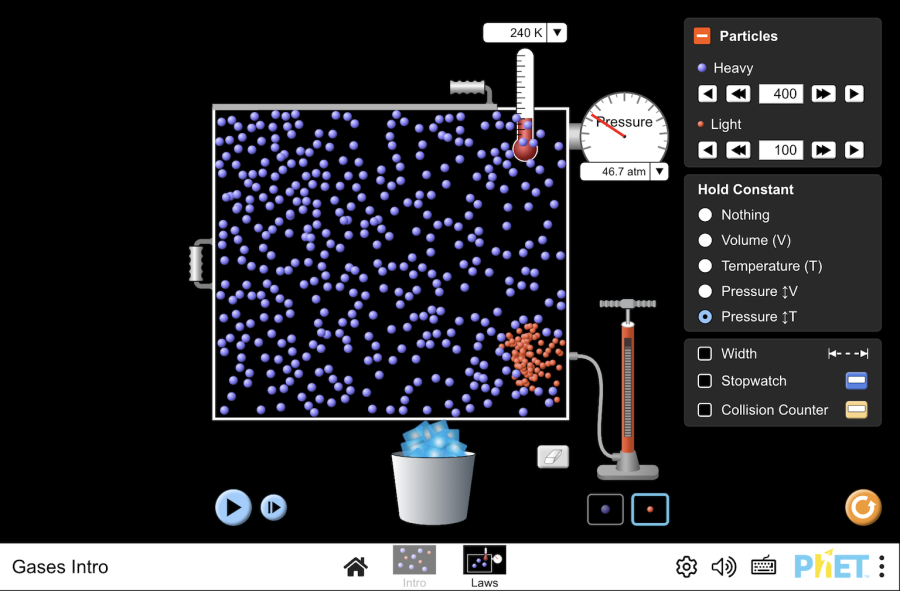Screen dimensions: 900x591
Task: Open the PhET options menu
Action: tap(881, 567)
